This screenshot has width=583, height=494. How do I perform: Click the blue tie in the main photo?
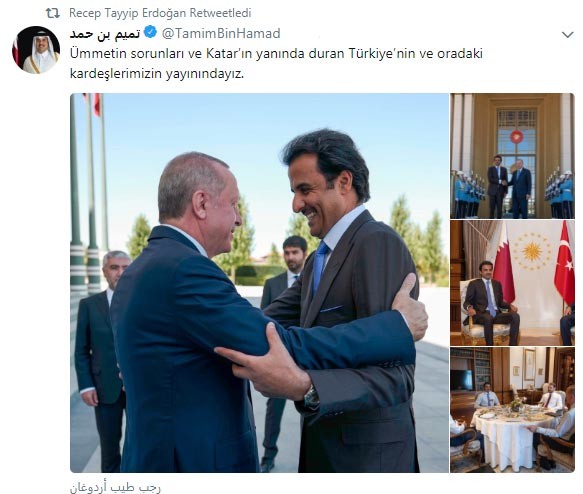[319, 267]
